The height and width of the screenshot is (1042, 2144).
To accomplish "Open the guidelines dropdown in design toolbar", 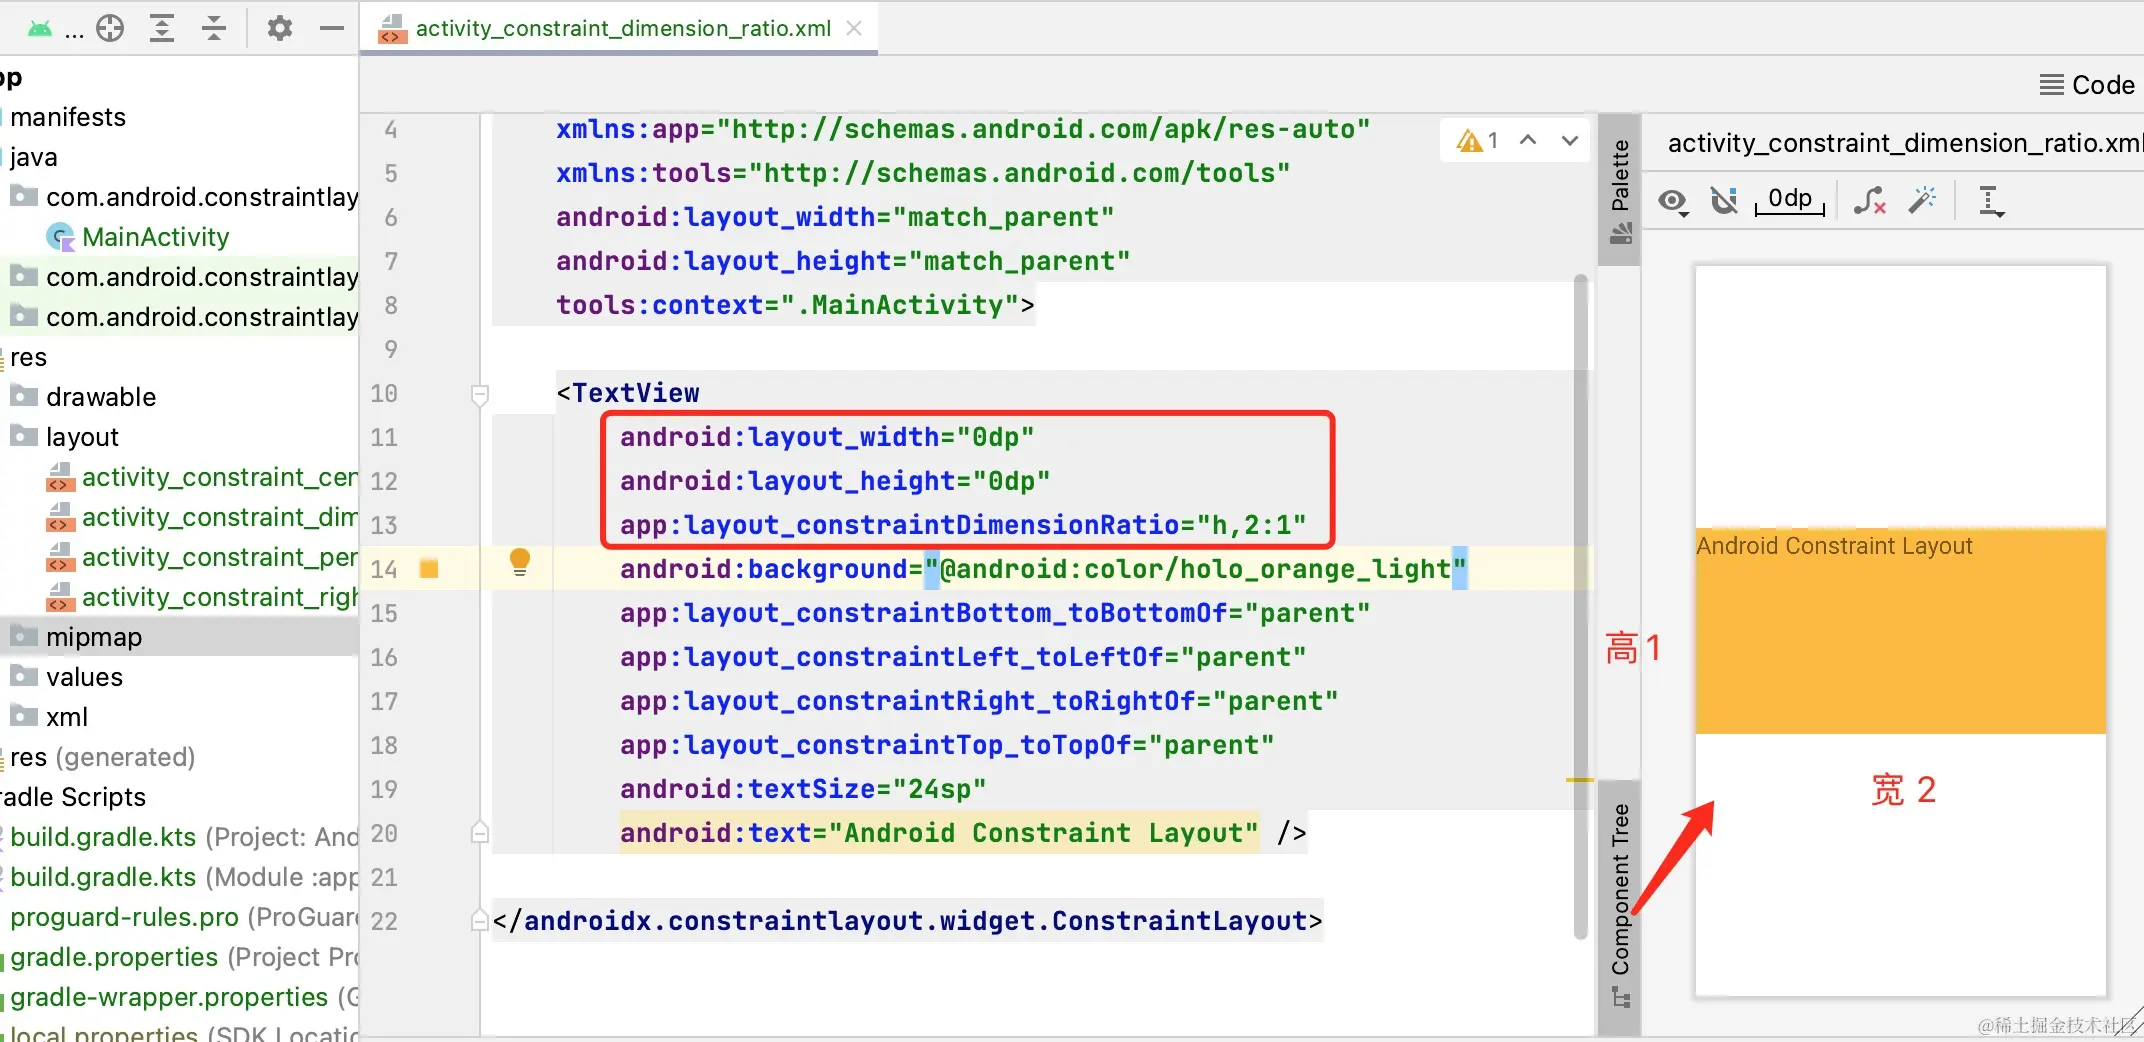I will coord(1991,201).
